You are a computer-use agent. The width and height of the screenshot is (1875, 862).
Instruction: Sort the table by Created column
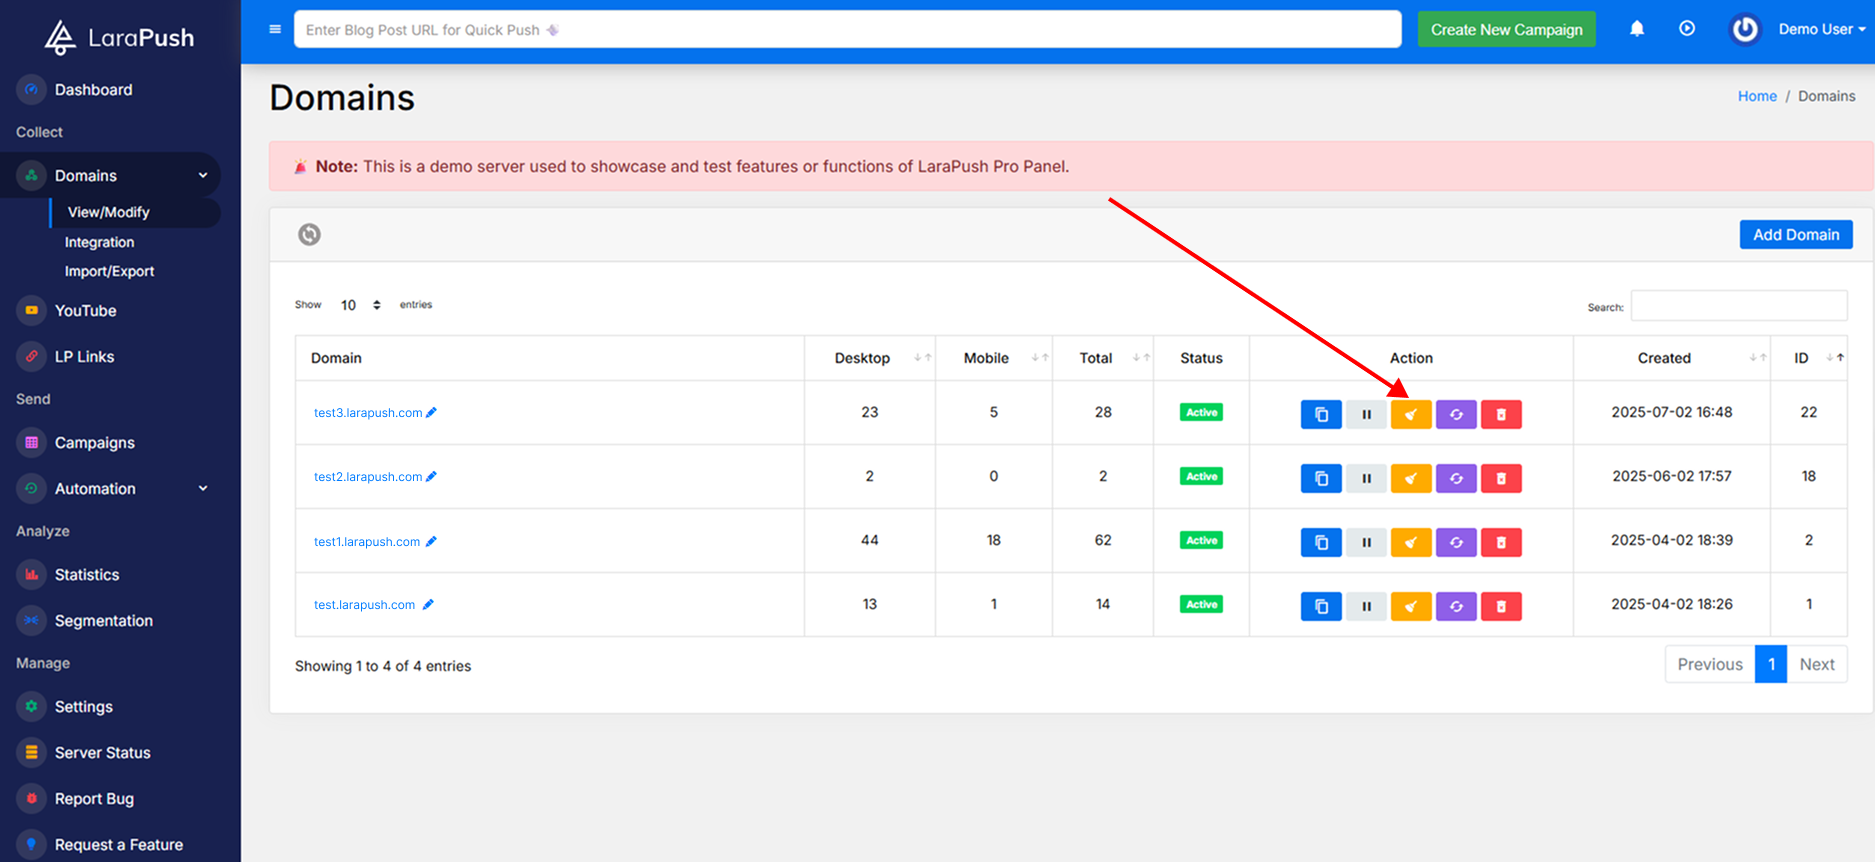(1672, 358)
